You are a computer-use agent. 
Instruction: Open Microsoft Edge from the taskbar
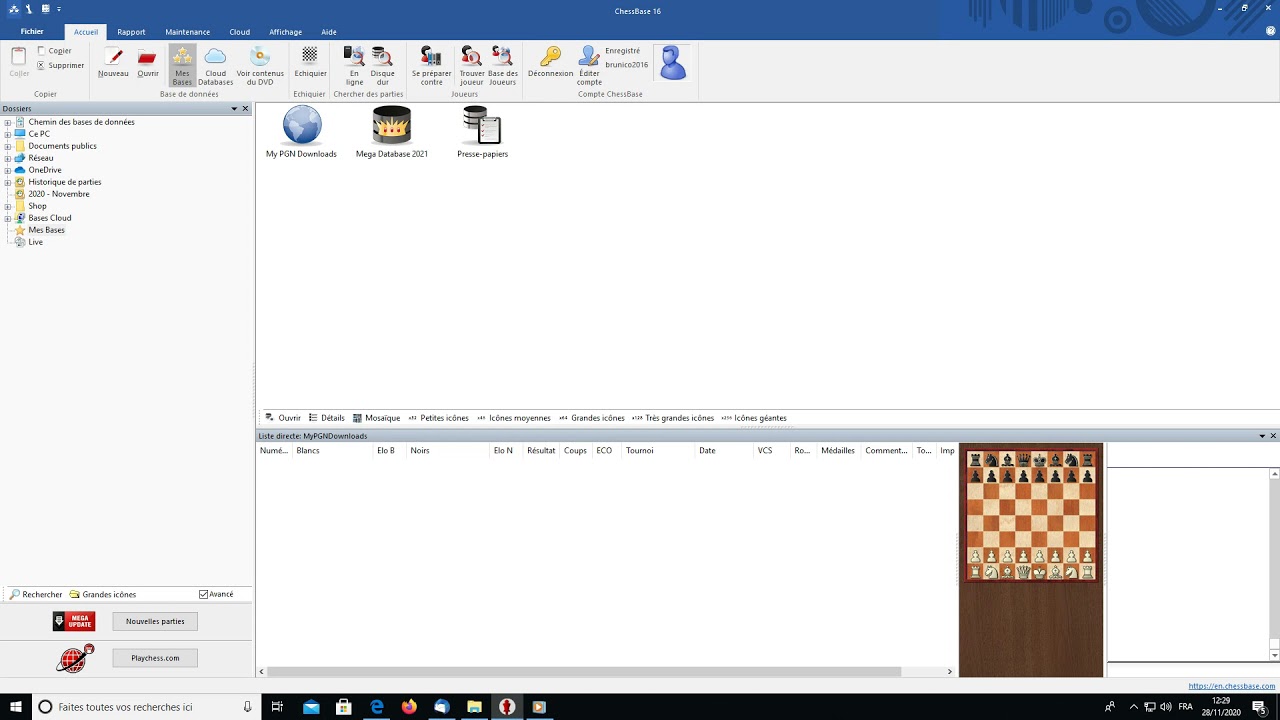(x=377, y=707)
